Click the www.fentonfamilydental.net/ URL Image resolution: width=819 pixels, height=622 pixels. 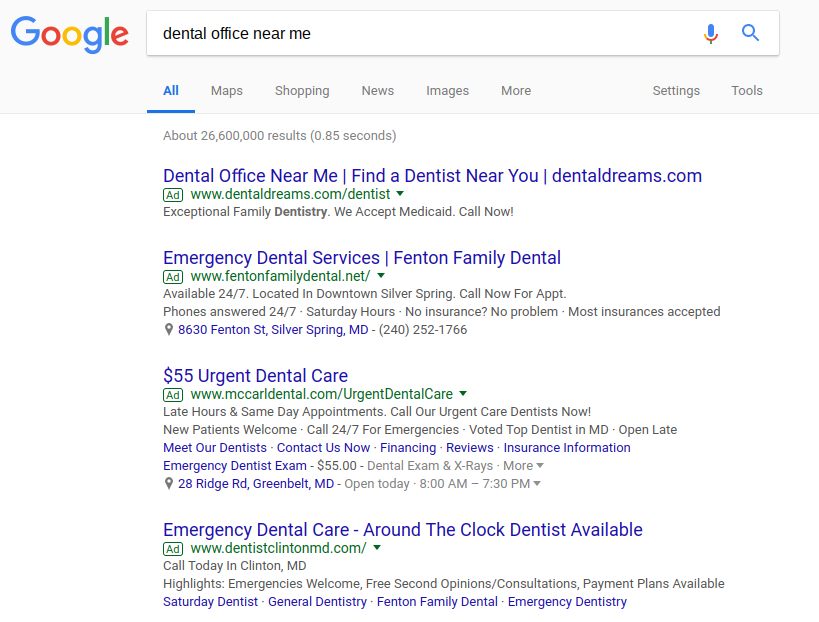(280, 276)
